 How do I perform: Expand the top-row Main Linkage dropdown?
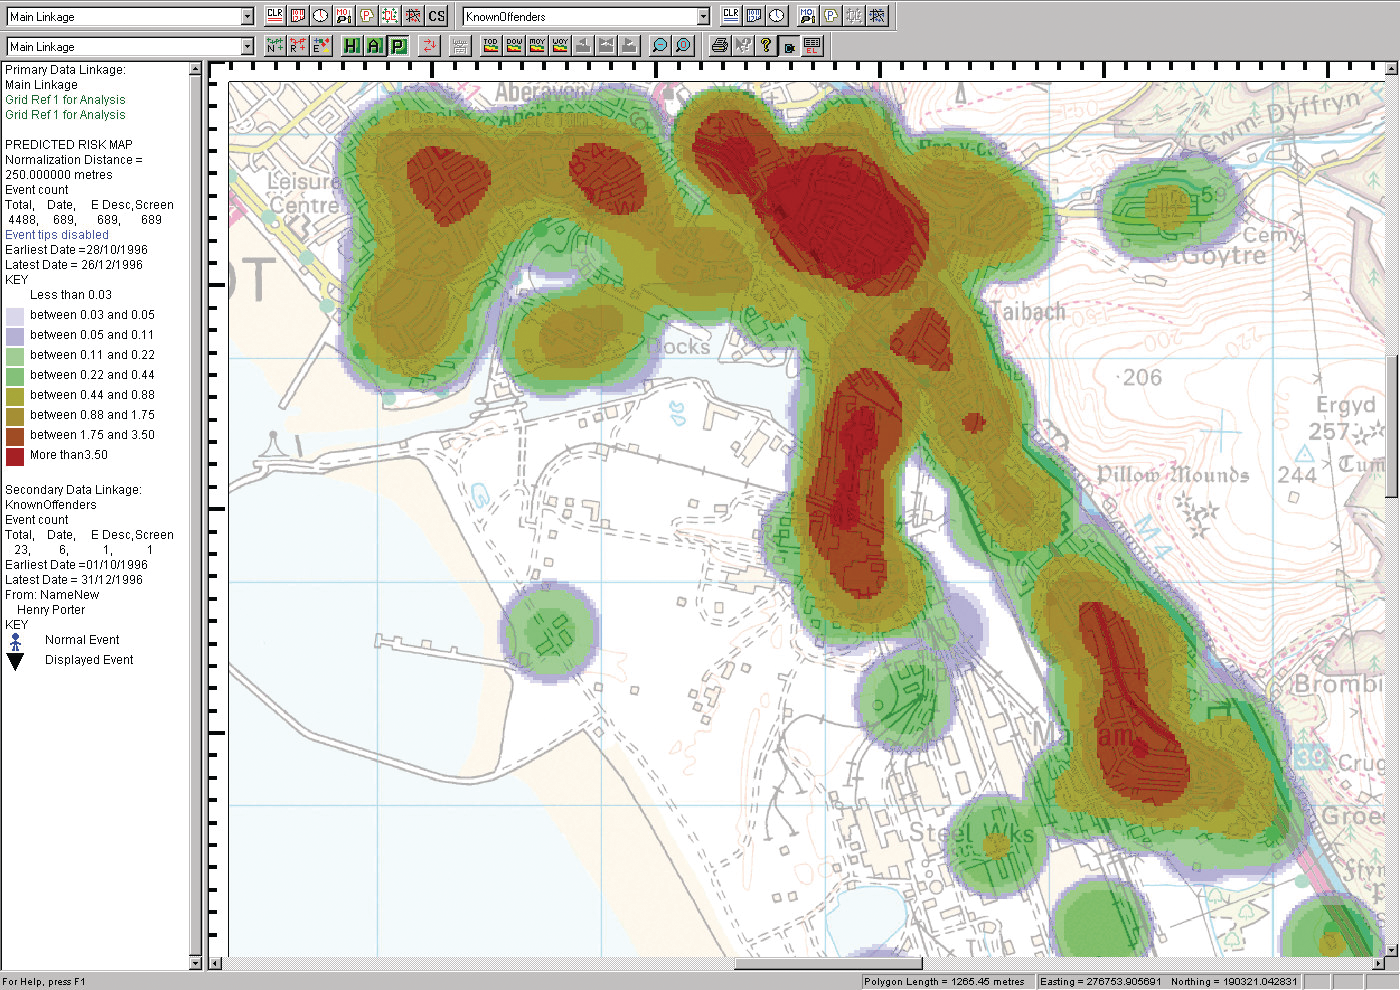coord(247,17)
